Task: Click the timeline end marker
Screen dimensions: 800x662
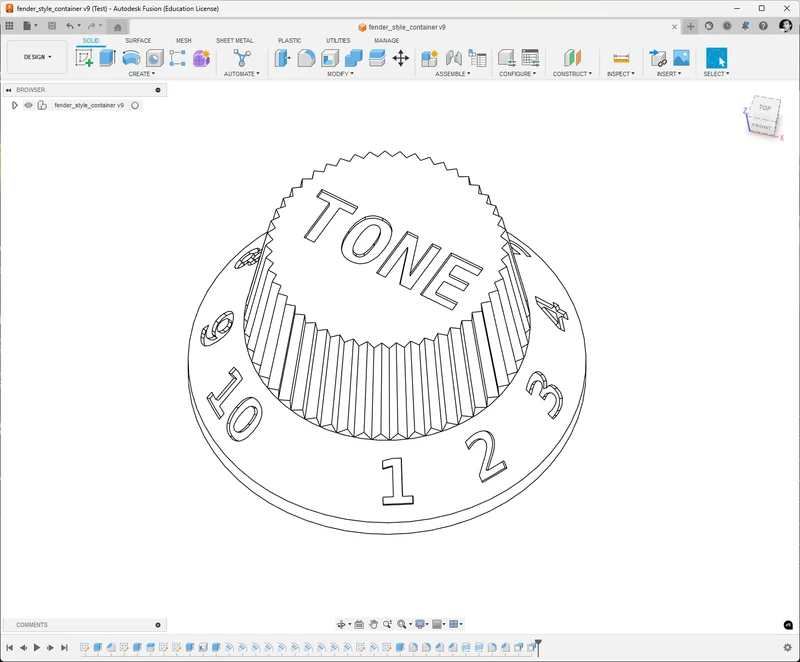Action: [538, 646]
